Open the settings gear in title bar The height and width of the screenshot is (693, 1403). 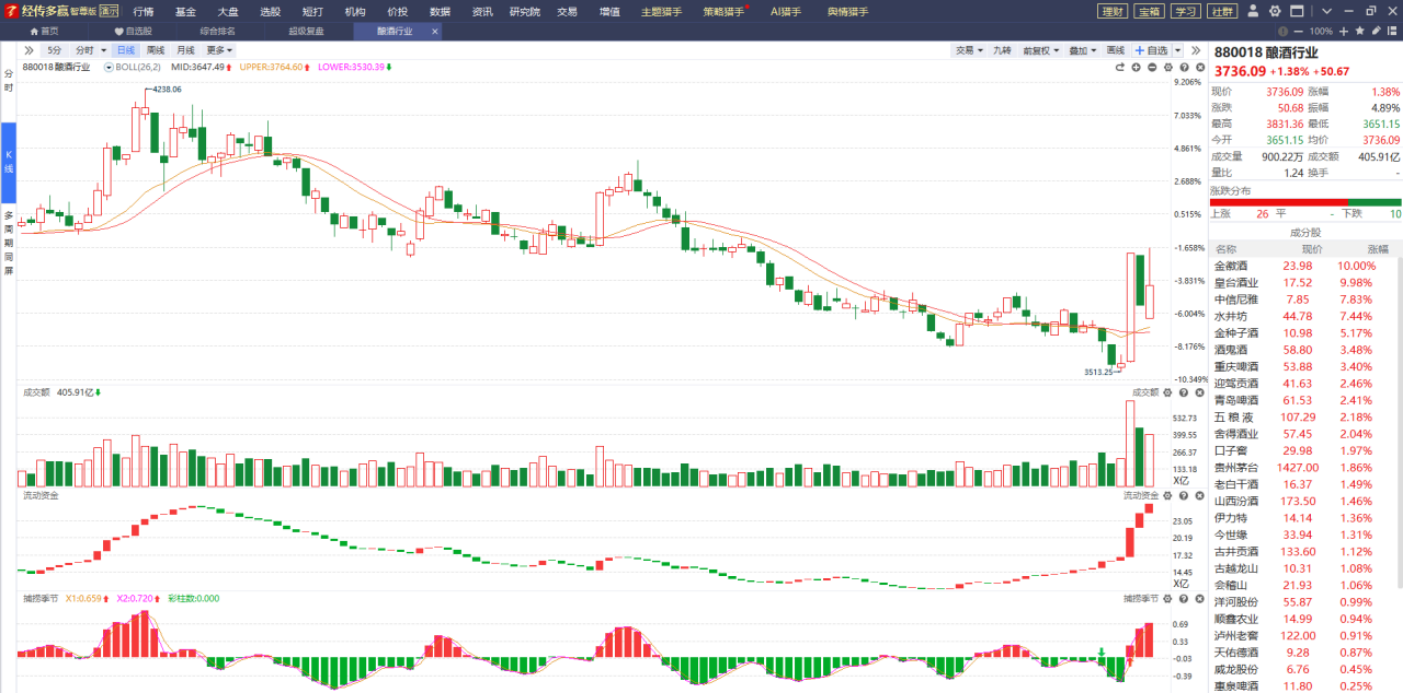[x=1274, y=11]
